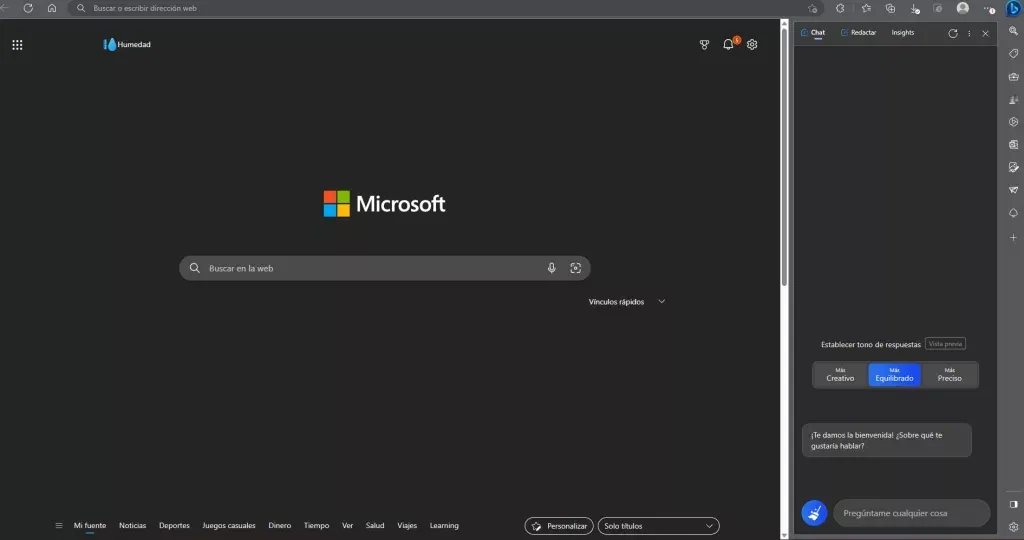Open sidebar Games chess piece icon

click(x=1014, y=99)
